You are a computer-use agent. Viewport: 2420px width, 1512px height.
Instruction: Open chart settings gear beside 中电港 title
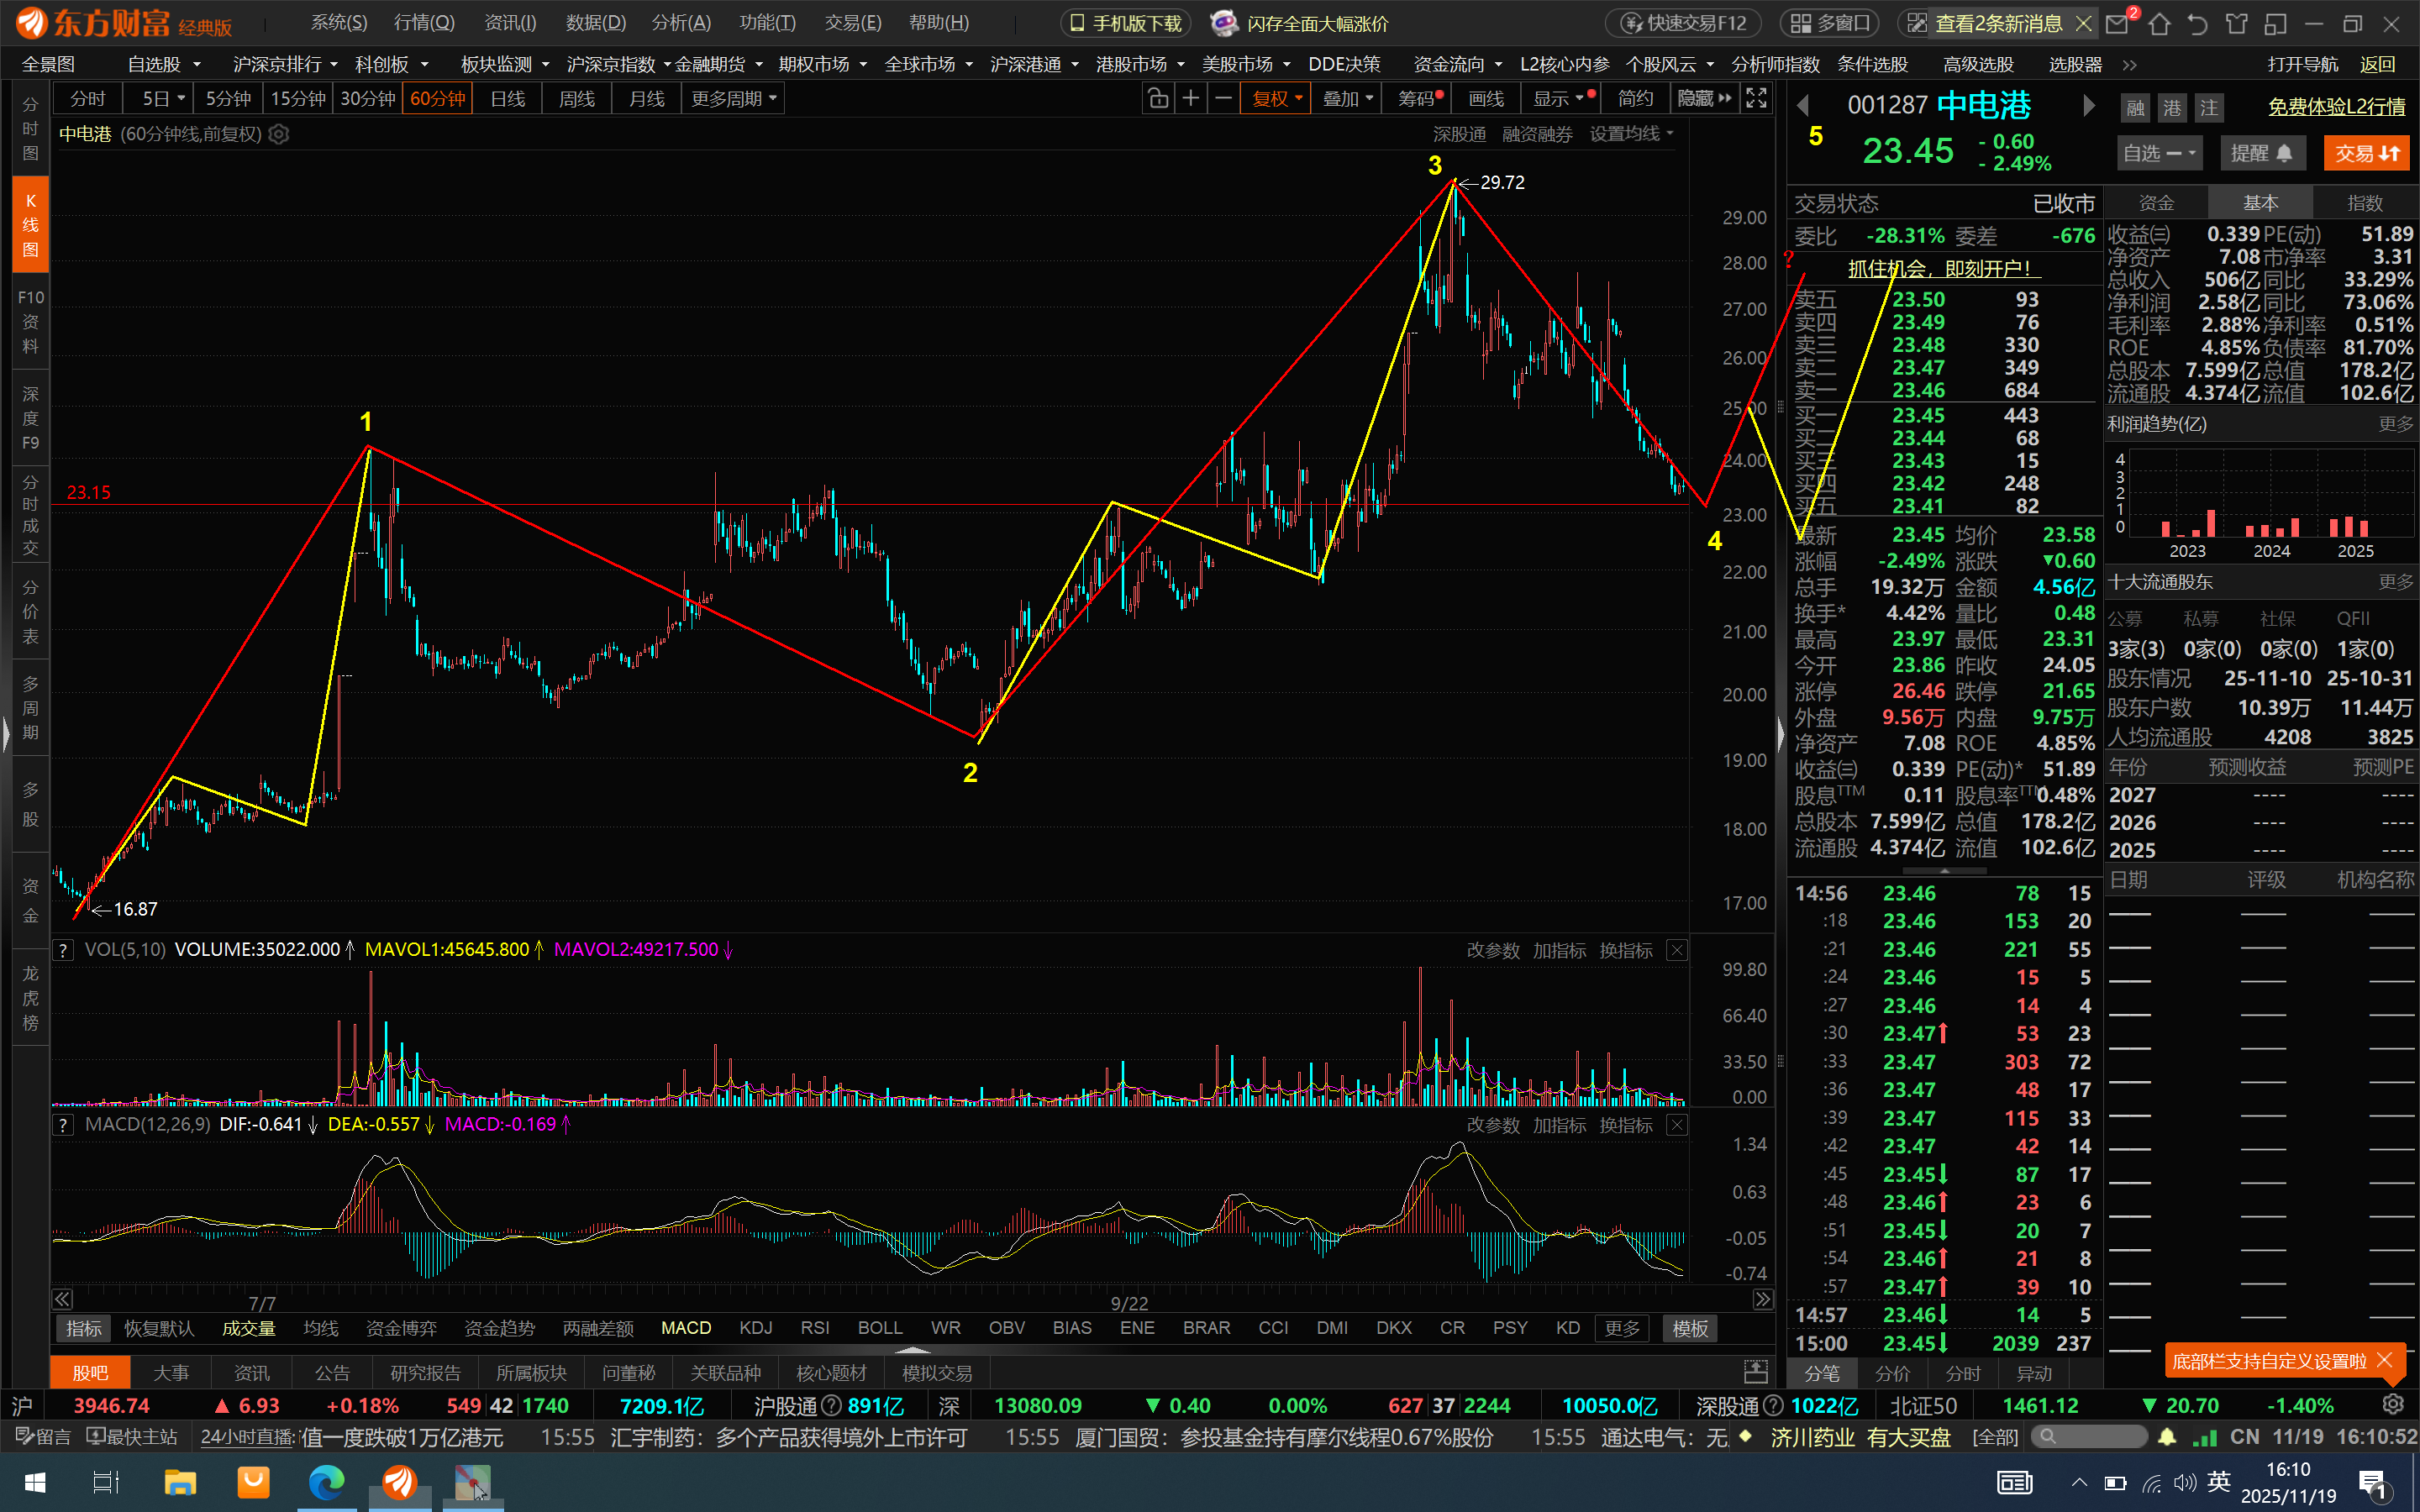279,134
